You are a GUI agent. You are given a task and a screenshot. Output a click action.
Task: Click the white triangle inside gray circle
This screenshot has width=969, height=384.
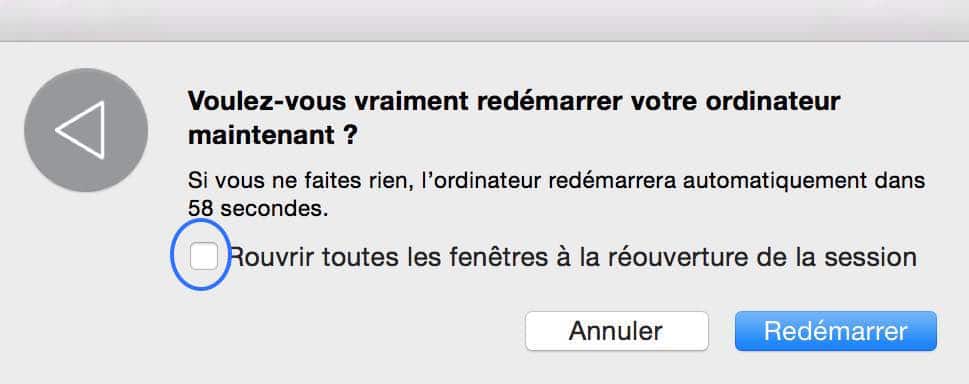coord(81,130)
